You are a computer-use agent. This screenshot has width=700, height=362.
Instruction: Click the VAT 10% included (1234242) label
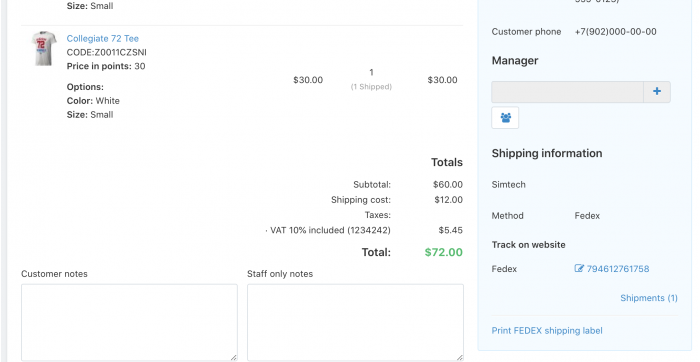pos(330,230)
